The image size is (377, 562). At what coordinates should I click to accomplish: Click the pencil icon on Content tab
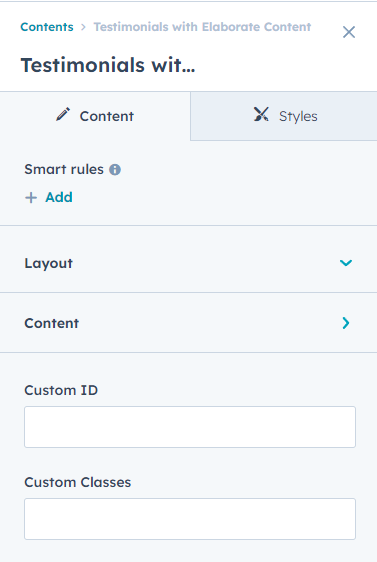click(63, 115)
